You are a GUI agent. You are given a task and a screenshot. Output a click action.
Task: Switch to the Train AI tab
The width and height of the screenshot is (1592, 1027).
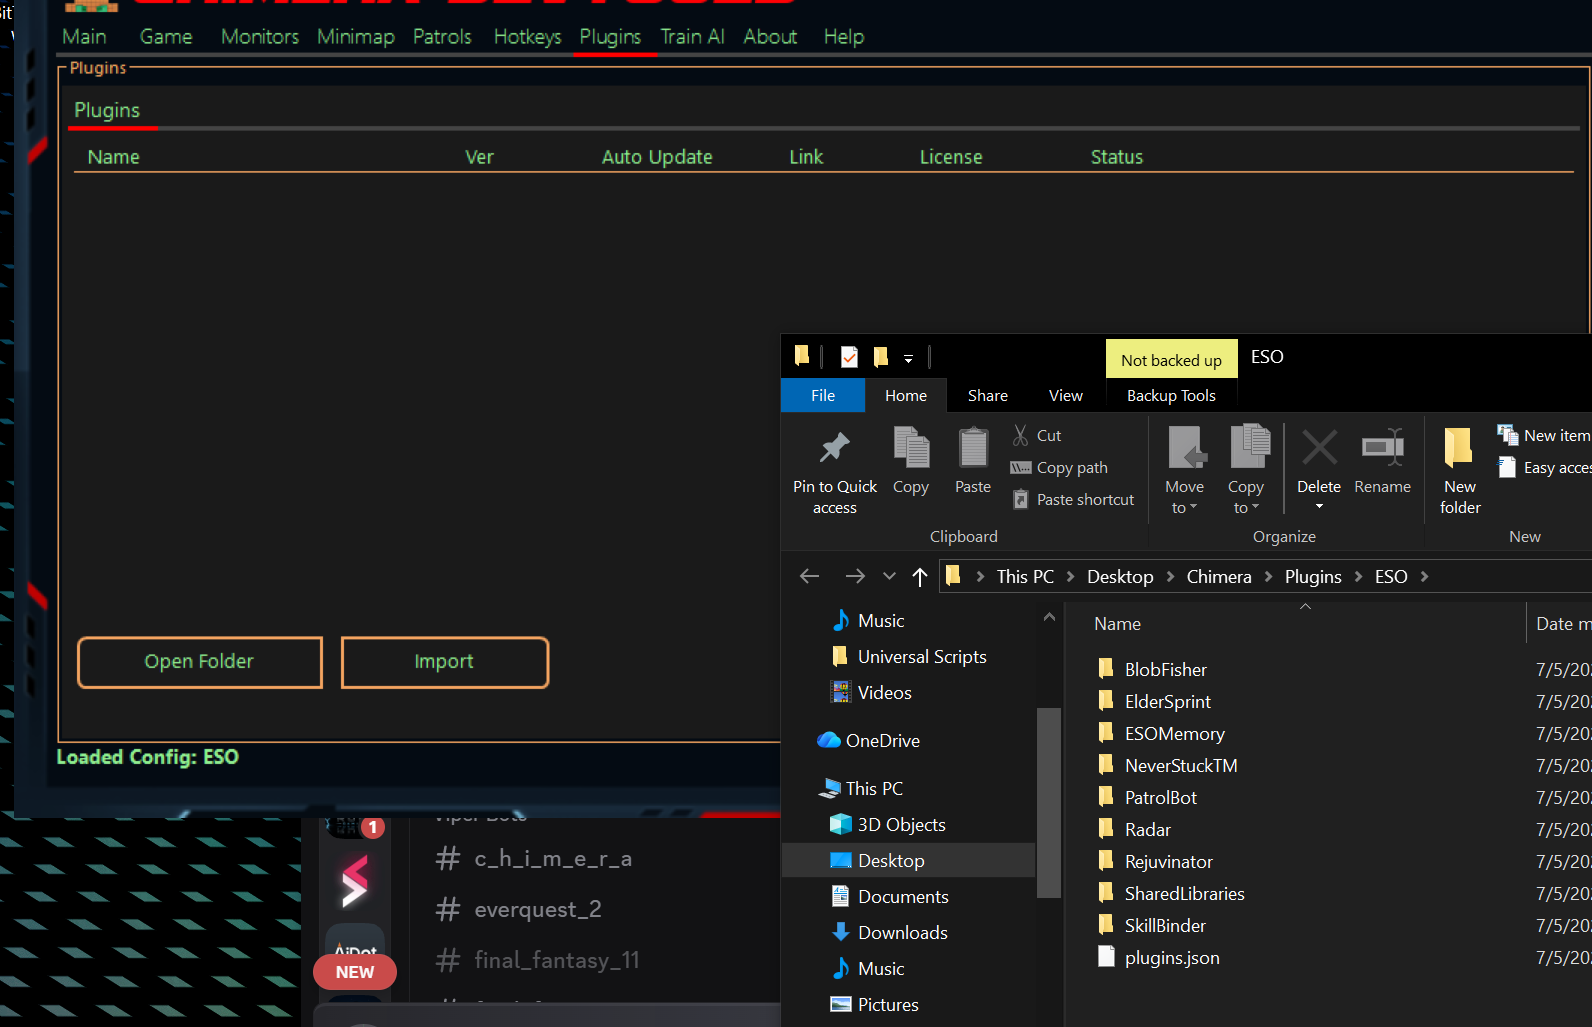(692, 37)
